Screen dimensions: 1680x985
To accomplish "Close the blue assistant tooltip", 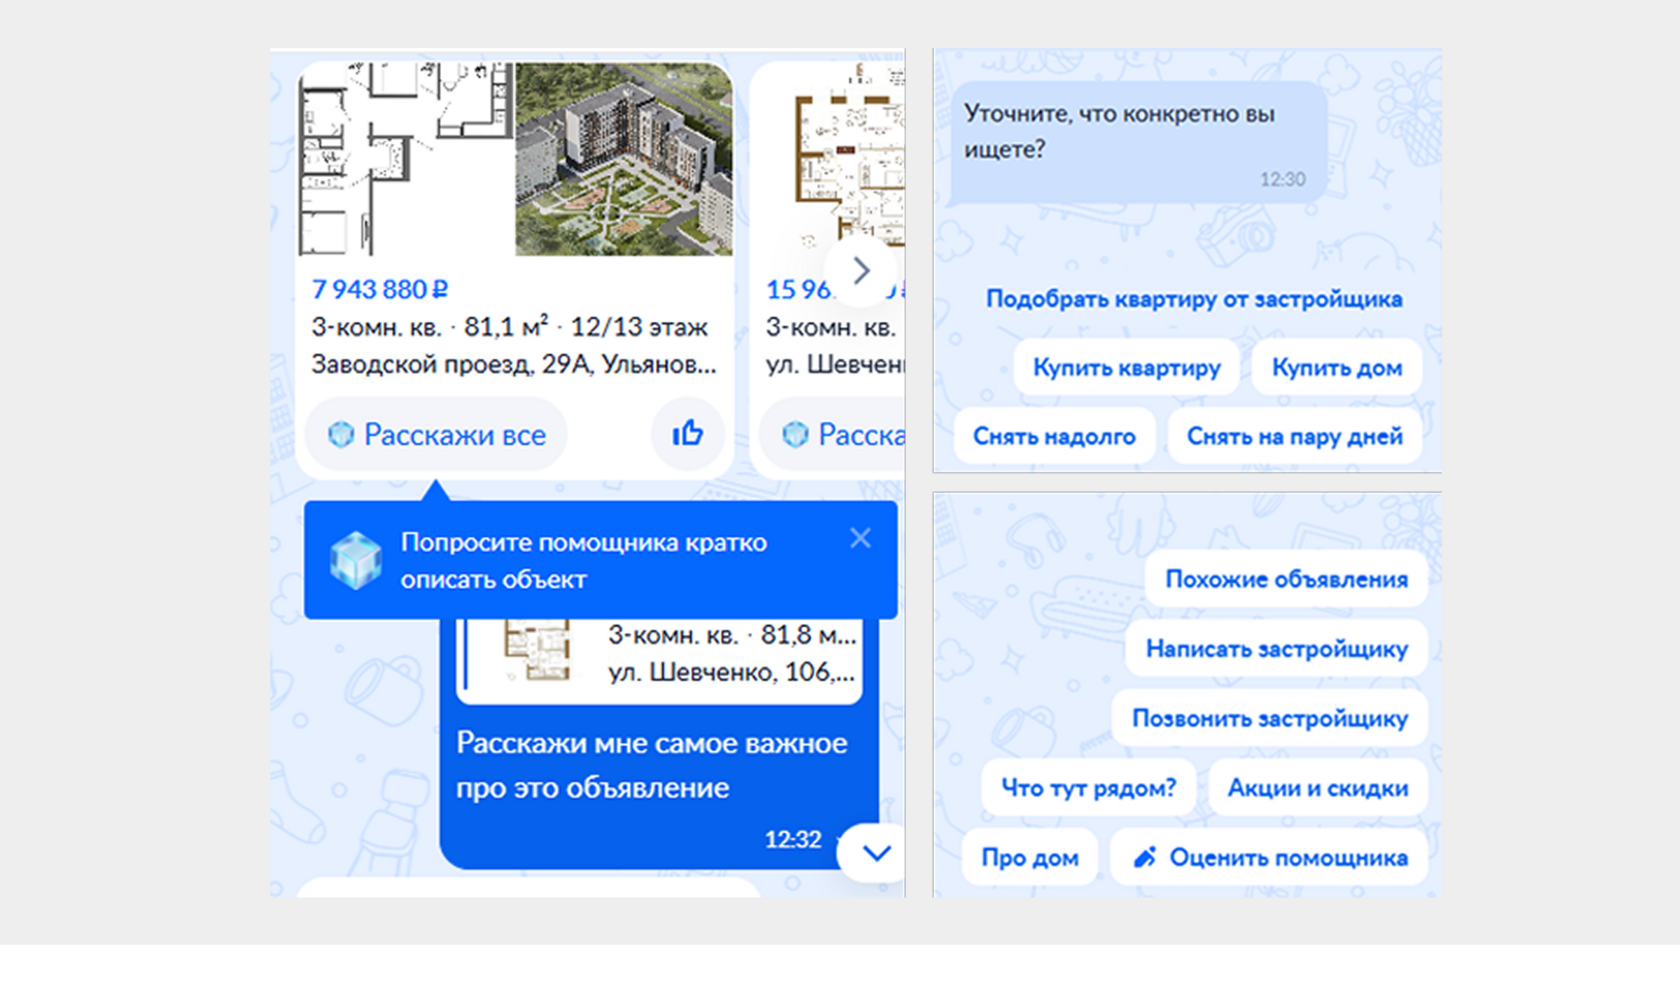I will coord(860,539).
